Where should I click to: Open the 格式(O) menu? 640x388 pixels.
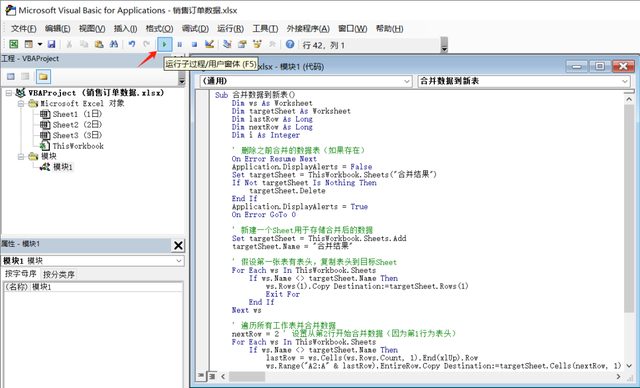coord(160,29)
